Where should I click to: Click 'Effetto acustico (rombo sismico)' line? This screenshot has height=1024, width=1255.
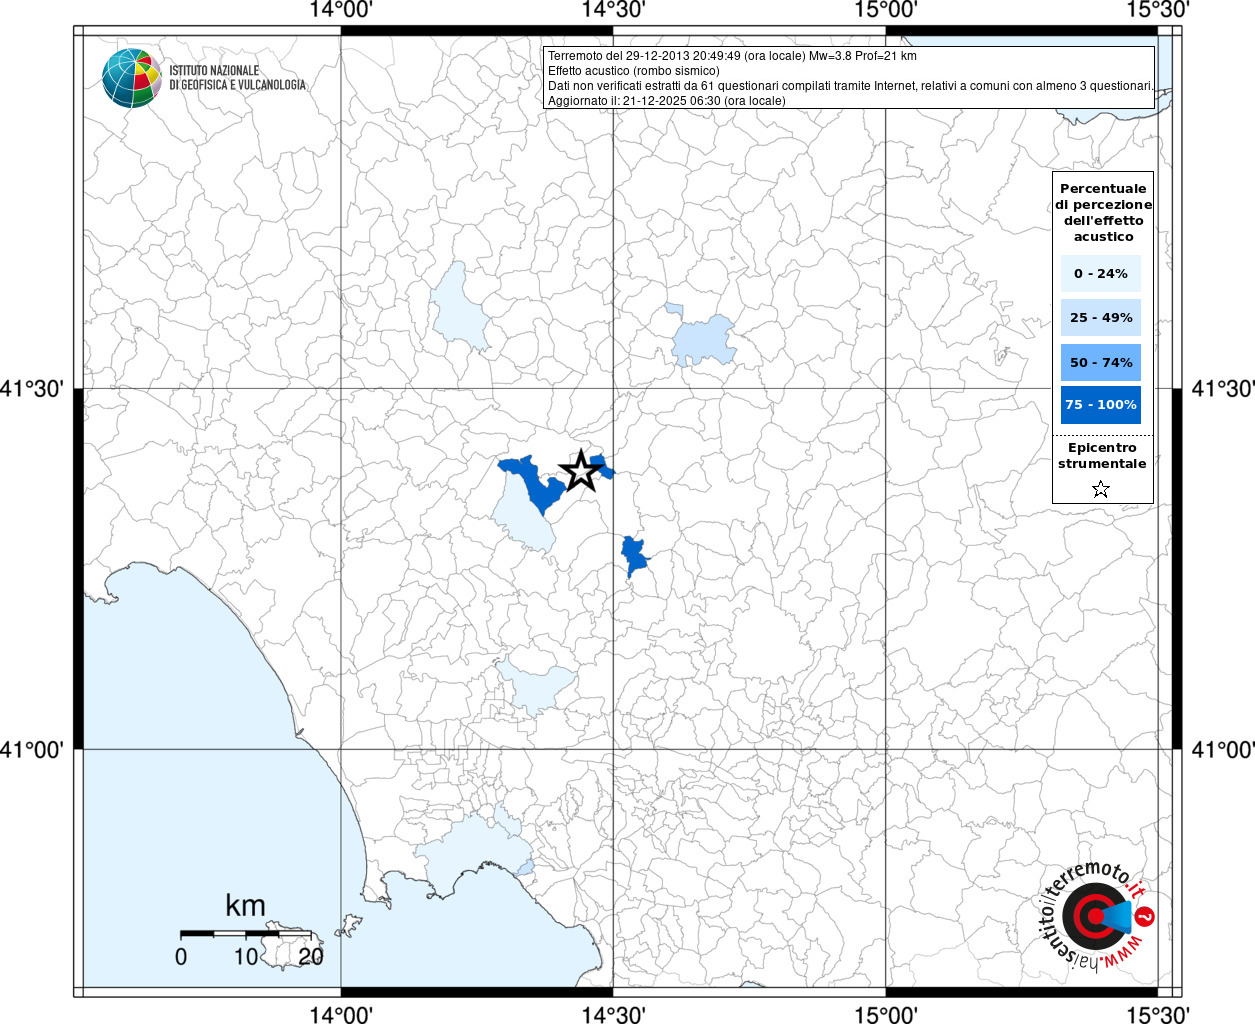[633, 71]
